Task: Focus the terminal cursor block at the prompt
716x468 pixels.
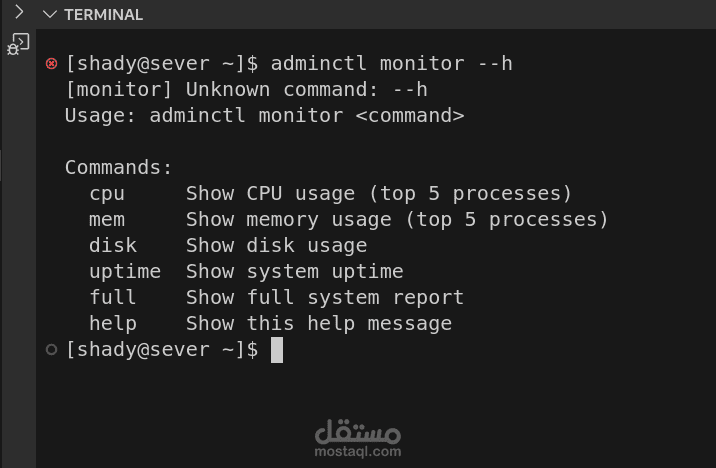Action: coord(277,350)
